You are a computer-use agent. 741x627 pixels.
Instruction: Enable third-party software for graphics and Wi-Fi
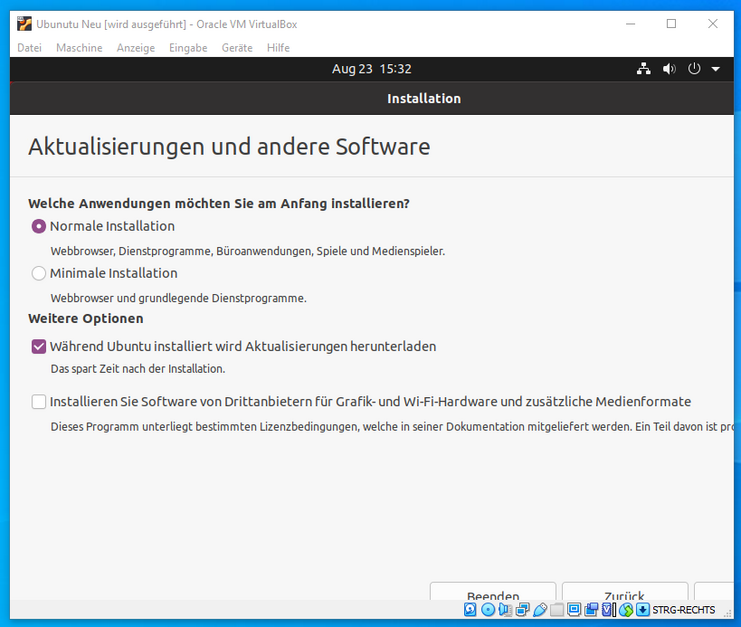click(x=39, y=402)
